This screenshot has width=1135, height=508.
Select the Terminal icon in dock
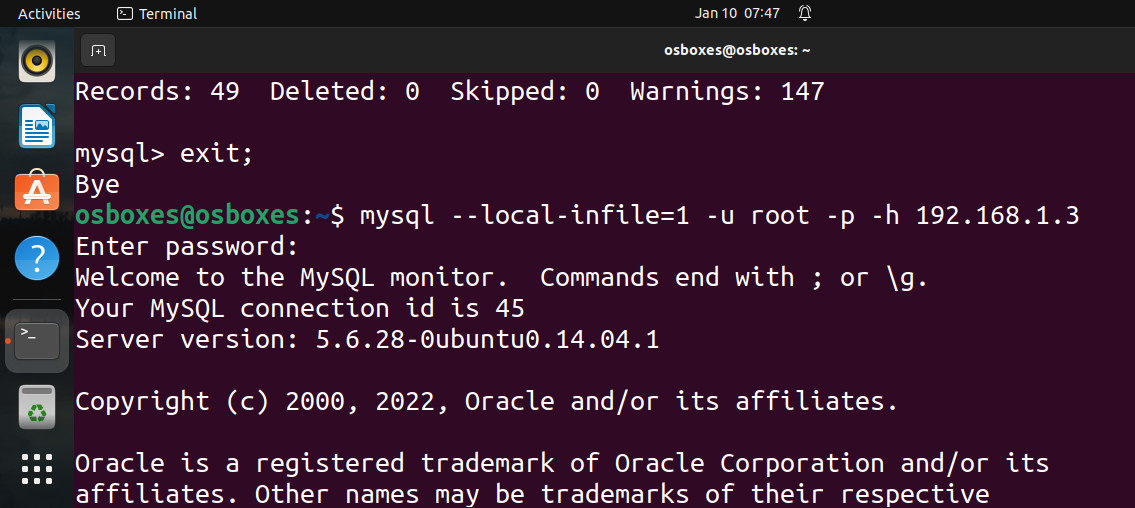[x=37, y=341]
